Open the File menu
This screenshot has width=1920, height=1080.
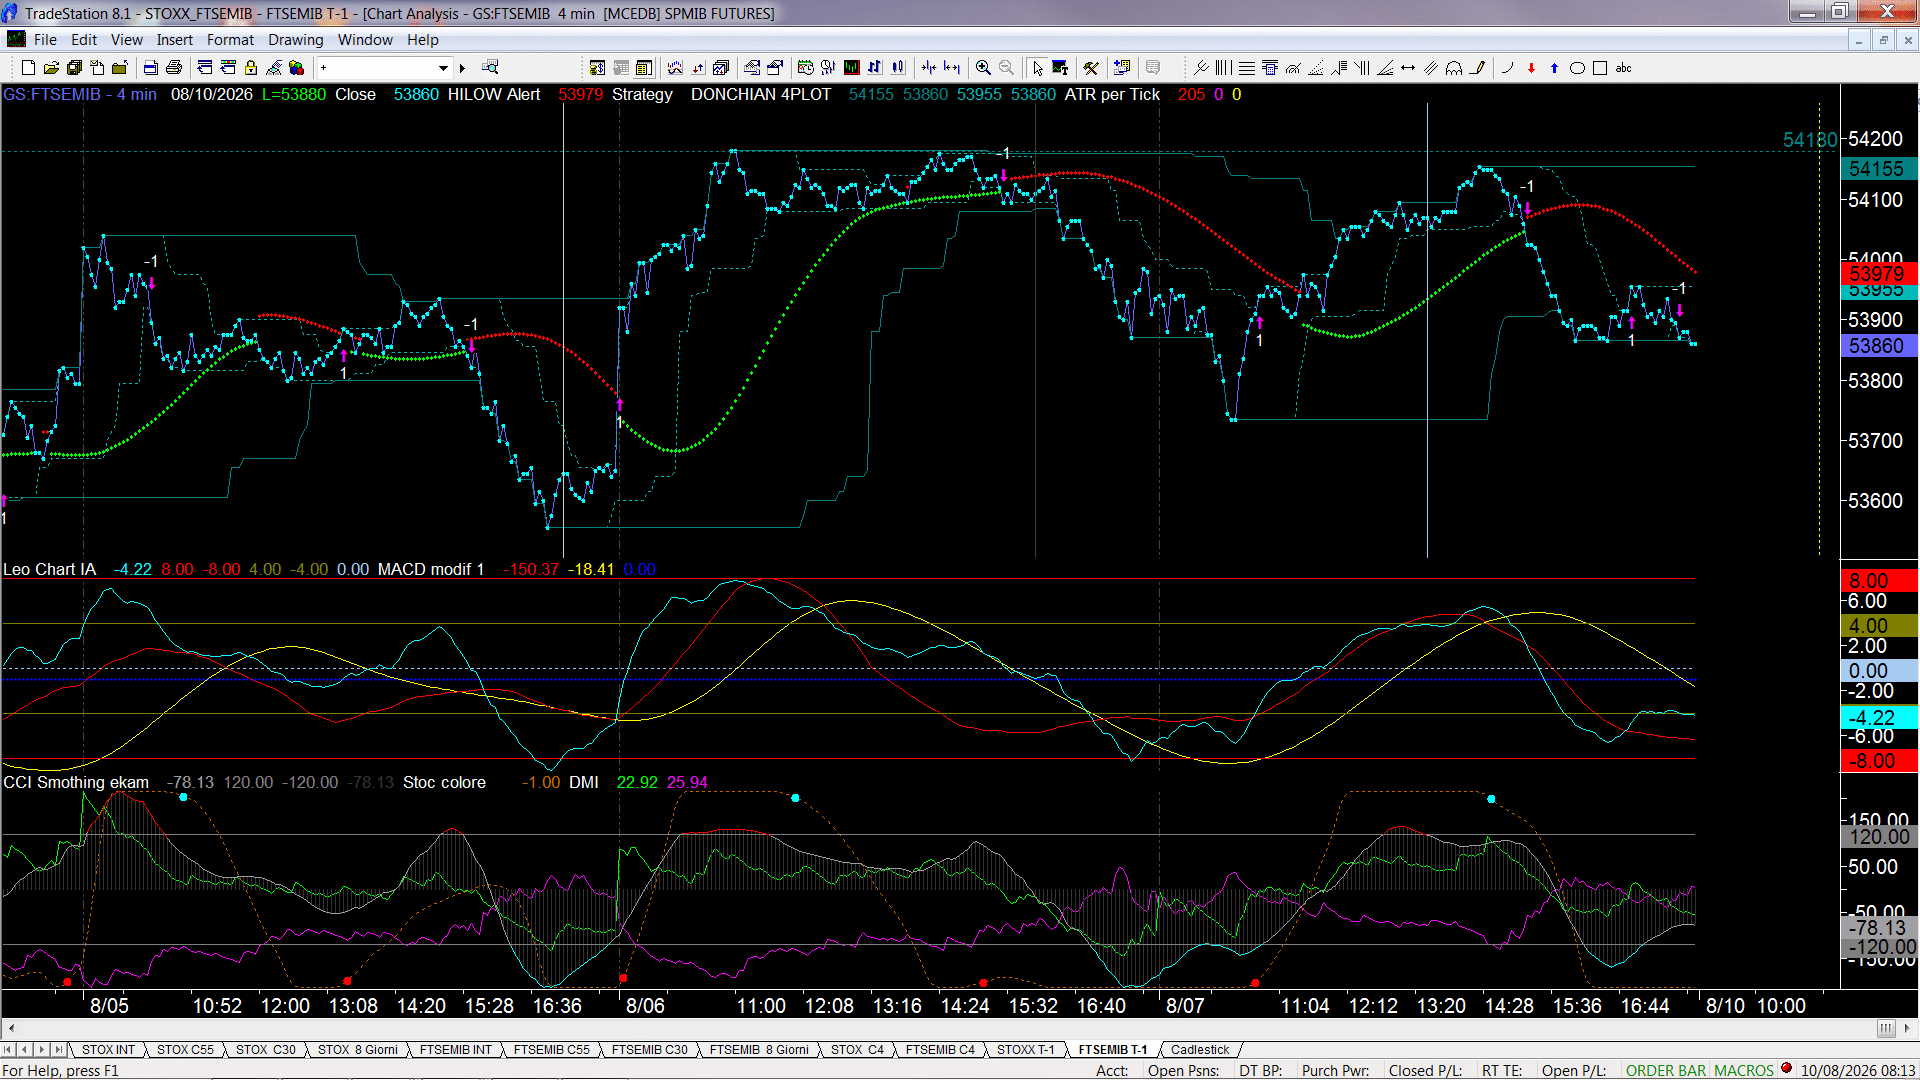[45, 40]
